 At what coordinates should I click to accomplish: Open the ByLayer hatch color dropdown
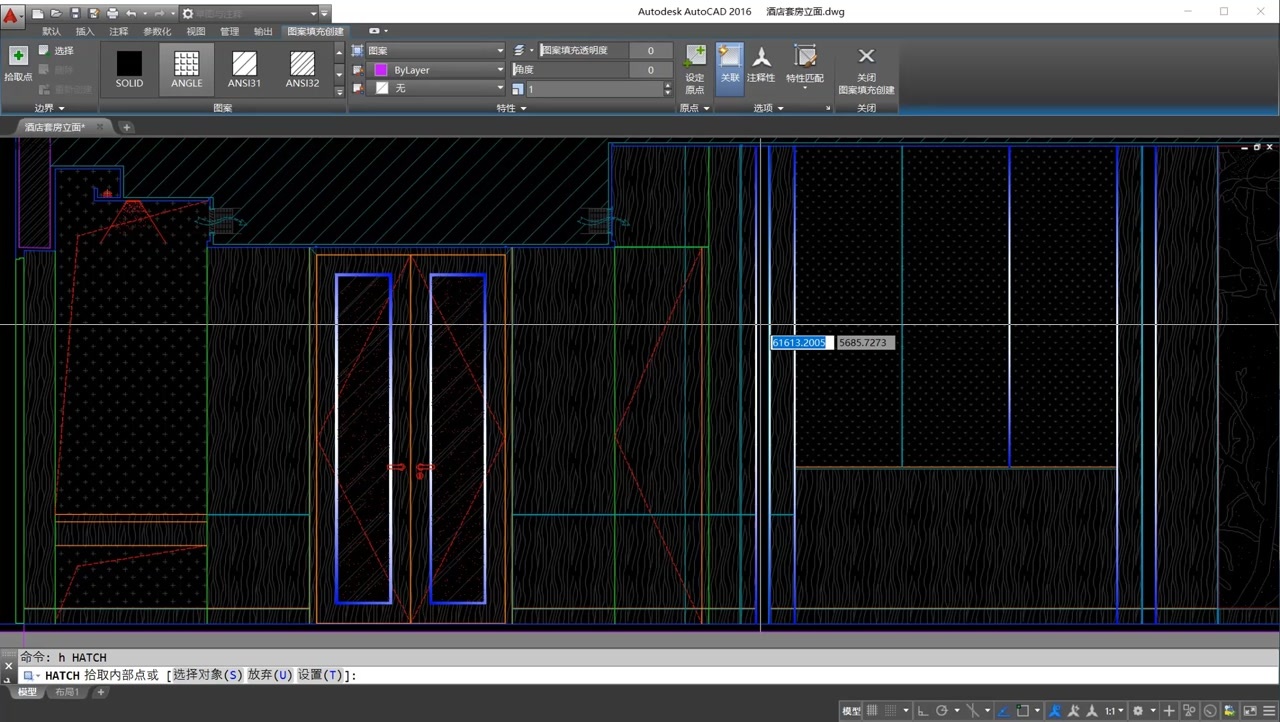click(x=435, y=70)
